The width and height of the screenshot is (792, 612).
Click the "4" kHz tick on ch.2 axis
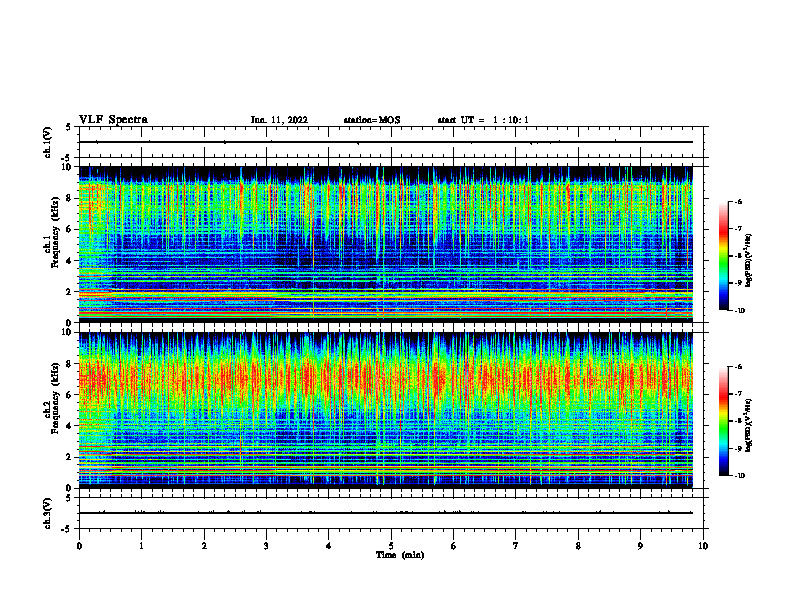(x=68, y=426)
